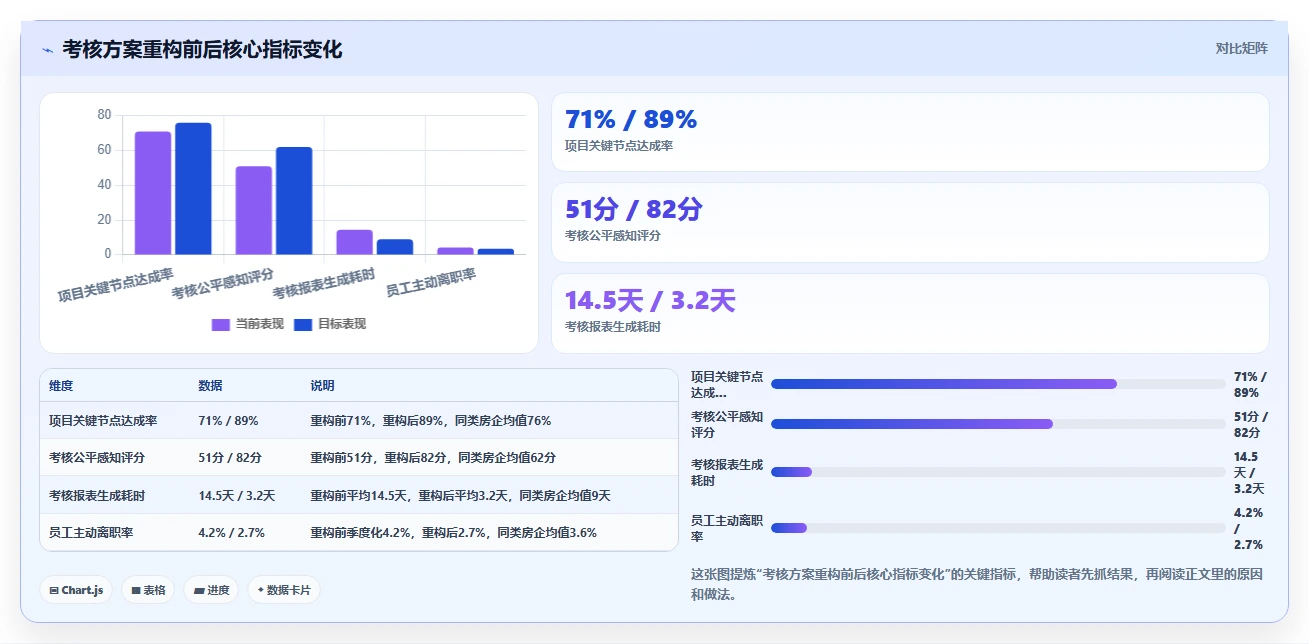This screenshot has height=644, width=1309.
Task: Click progress bar for 考核公平感知评分
Action: pos(998,424)
